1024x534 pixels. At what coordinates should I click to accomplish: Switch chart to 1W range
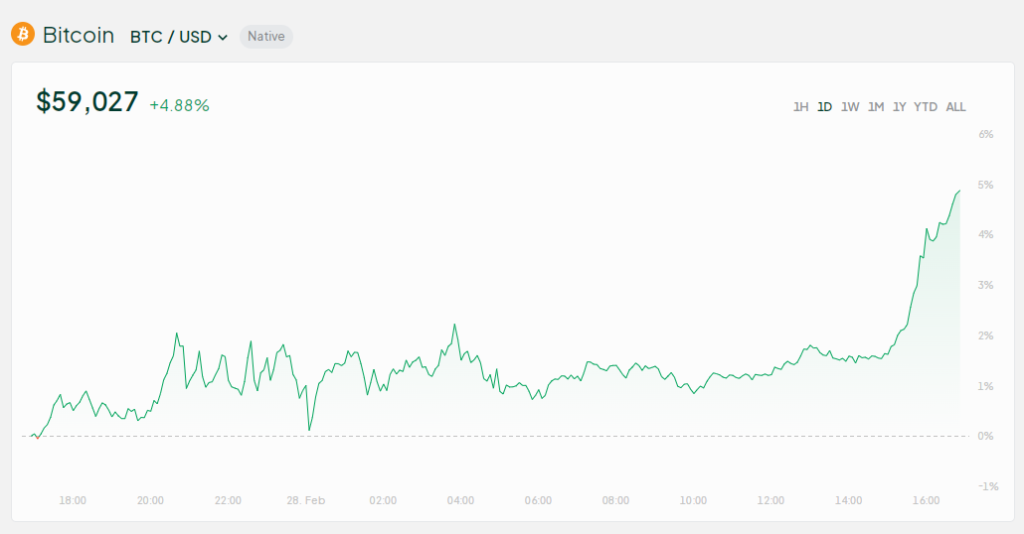tap(850, 107)
